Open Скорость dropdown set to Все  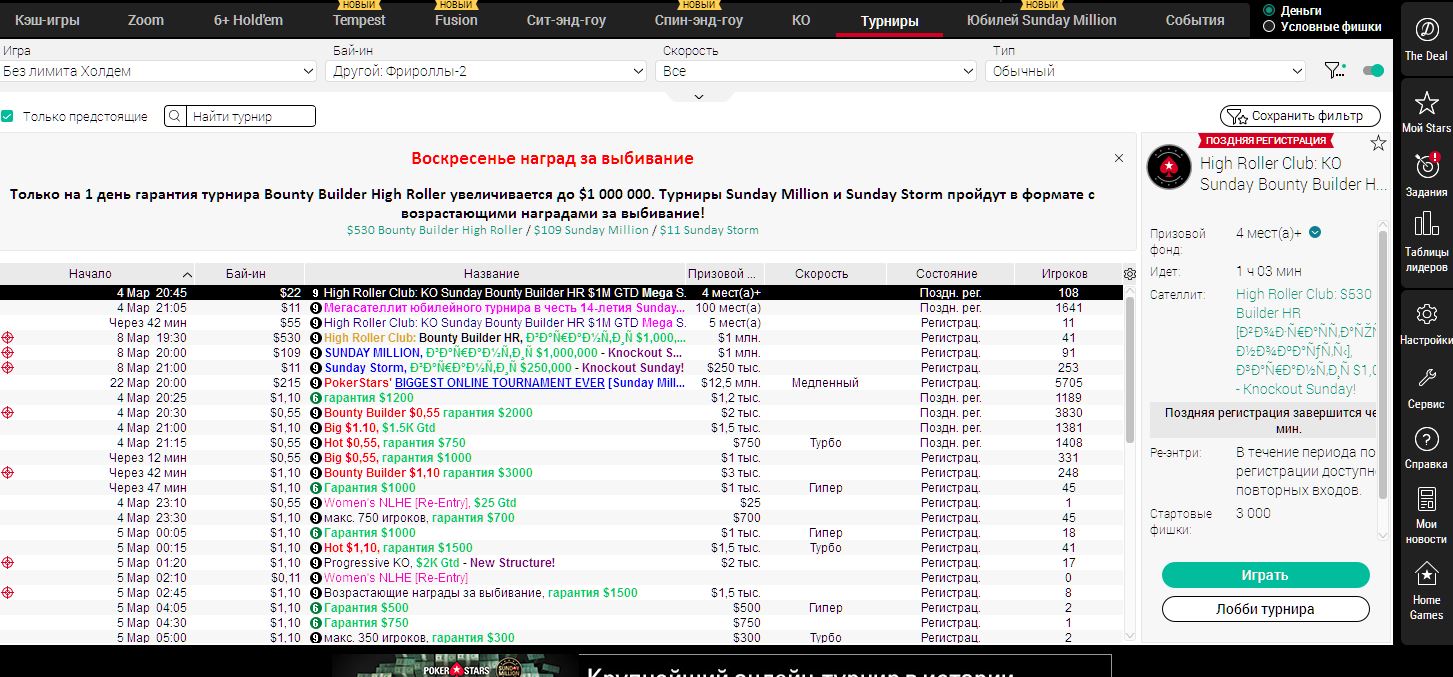tap(816, 71)
